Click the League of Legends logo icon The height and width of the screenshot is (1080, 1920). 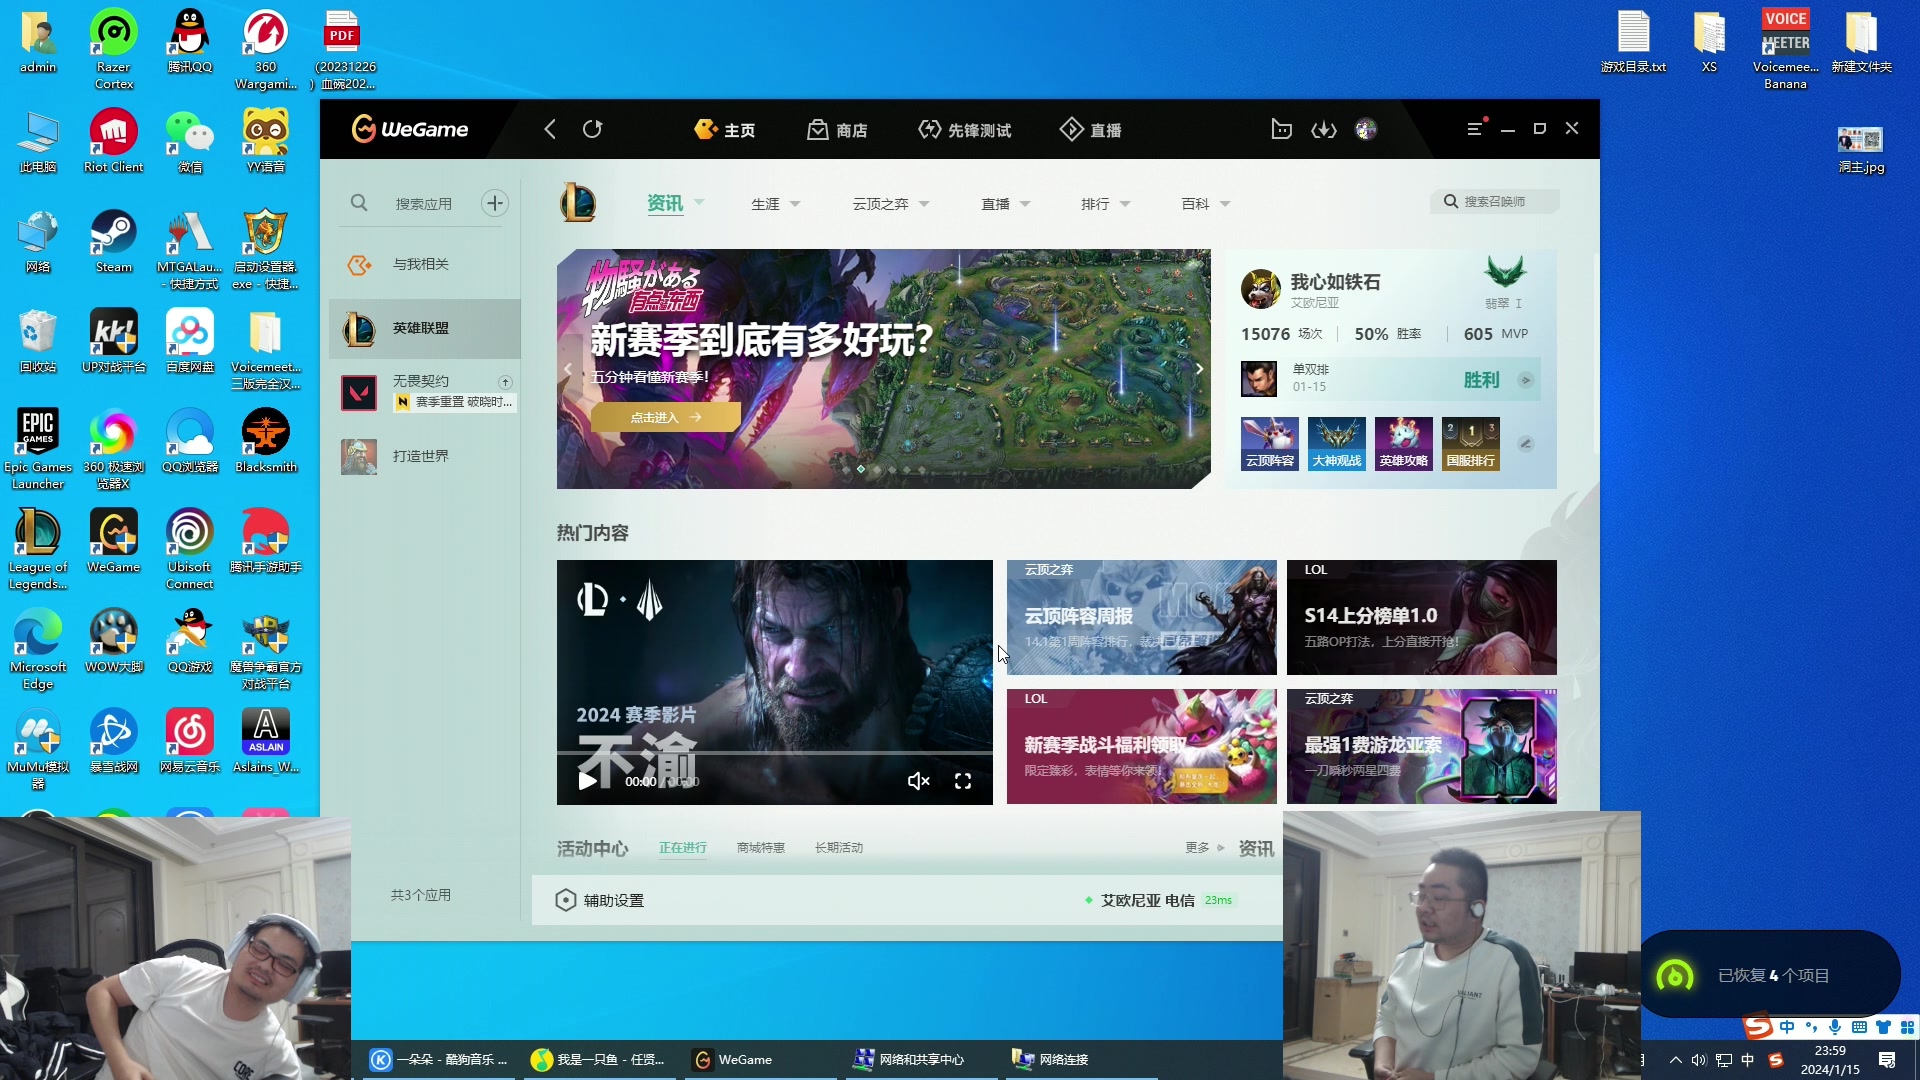pos(578,202)
